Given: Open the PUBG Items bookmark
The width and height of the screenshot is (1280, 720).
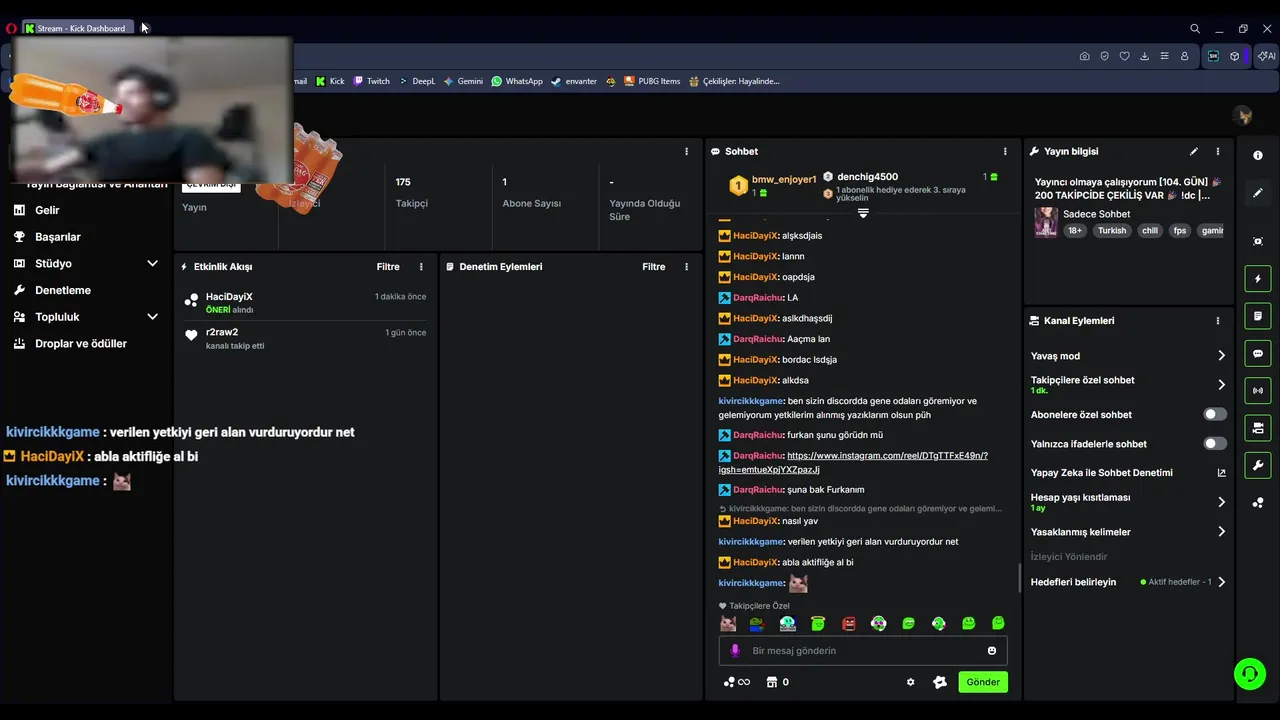Looking at the screenshot, I should [652, 81].
